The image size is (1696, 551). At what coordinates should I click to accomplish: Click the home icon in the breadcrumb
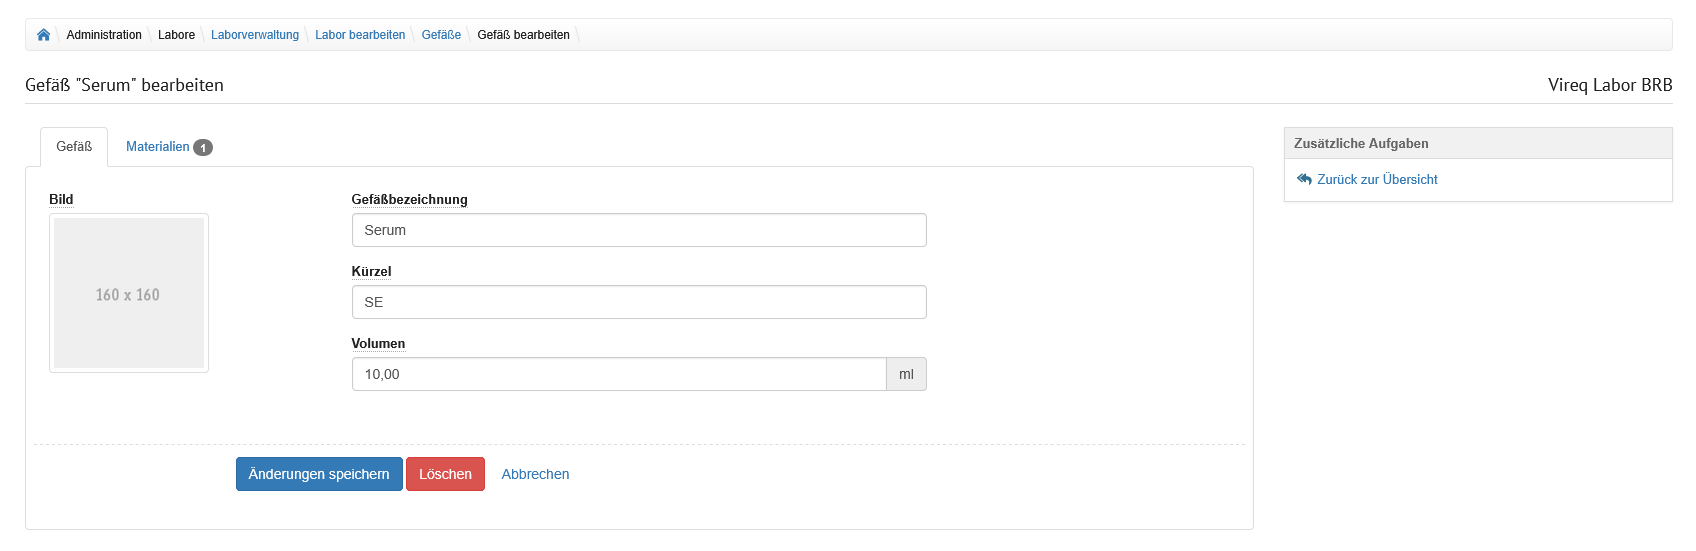(x=43, y=35)
